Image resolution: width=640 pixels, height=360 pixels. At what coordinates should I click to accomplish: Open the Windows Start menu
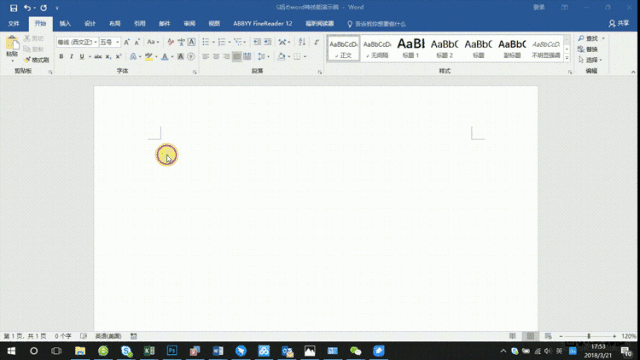pos(11,351)
